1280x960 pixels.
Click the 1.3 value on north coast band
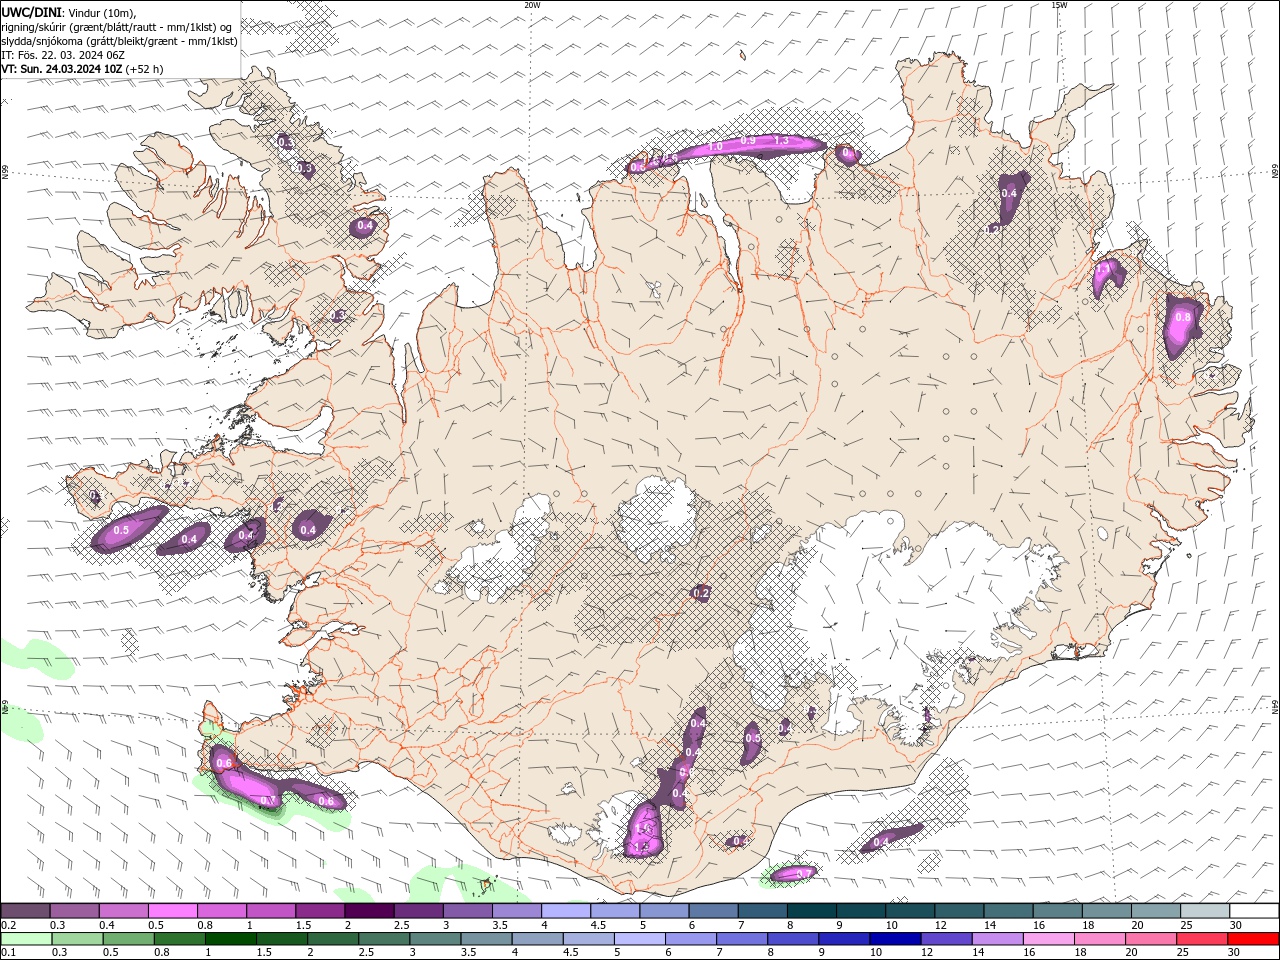[782, 141]
